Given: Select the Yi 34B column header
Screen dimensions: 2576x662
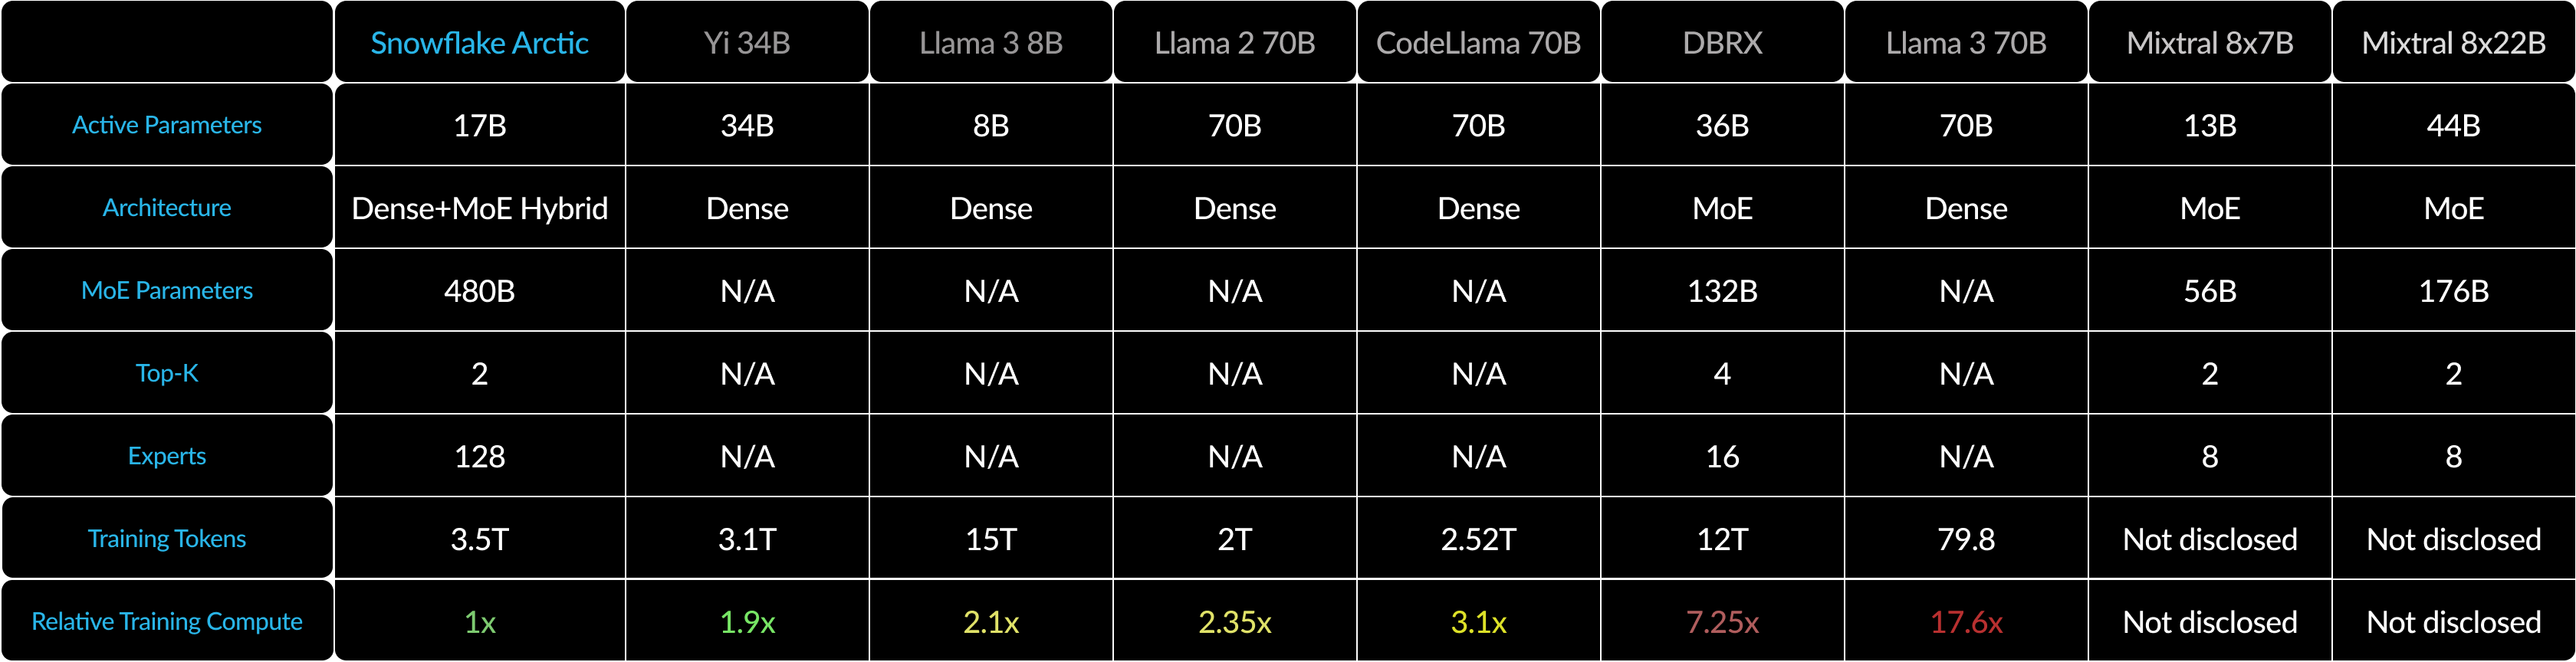Looking at the screenshot, I should point(747,43).
